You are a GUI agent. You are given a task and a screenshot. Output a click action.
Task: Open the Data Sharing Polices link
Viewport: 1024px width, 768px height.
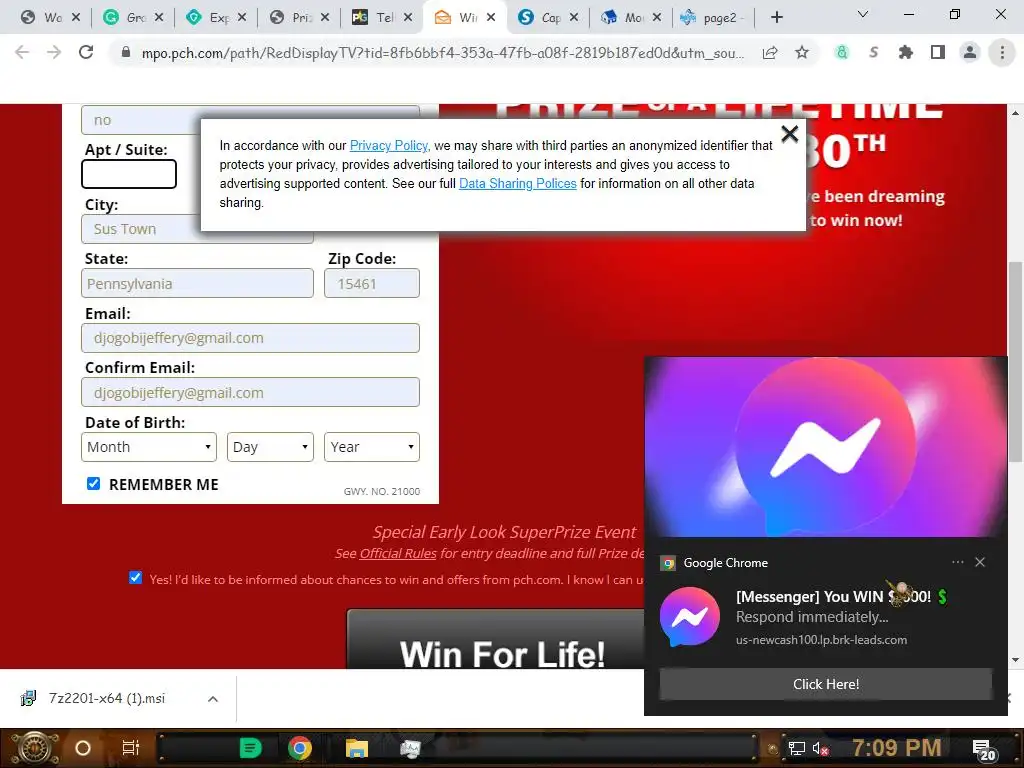point(517,184)
